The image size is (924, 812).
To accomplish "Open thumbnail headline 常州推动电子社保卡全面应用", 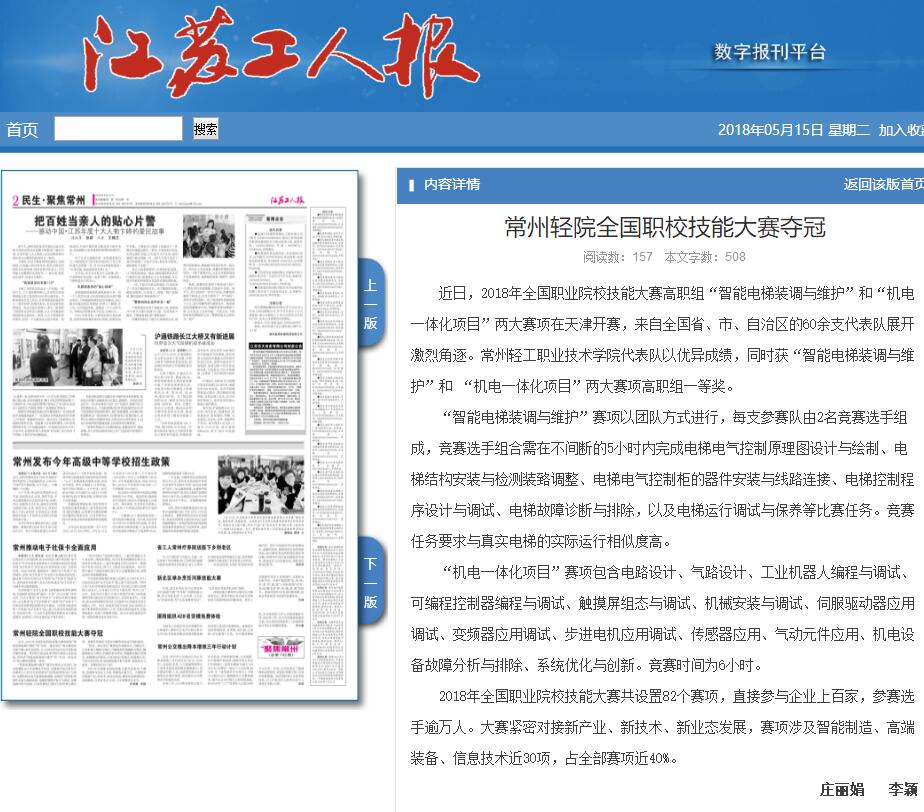I will pyautogui.click(x=54, y=547).
